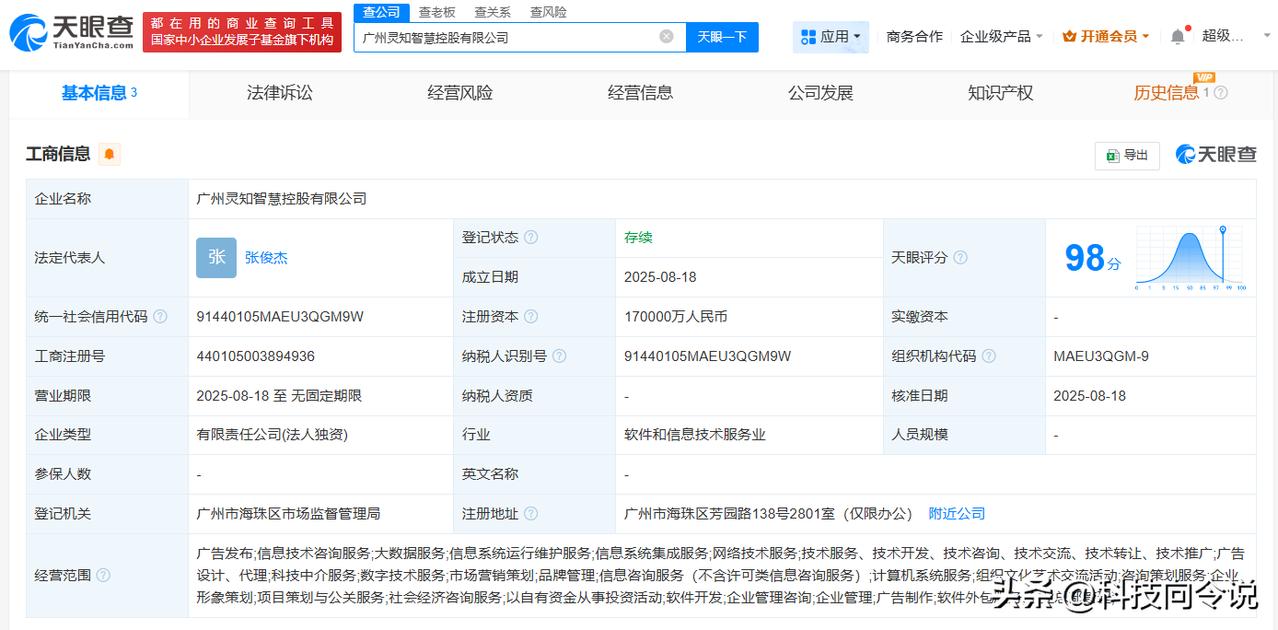Show help icon beside 历史信息 tab
Screen dimensions: 1278x630
pyautogui.click(x=1220, y=93)
